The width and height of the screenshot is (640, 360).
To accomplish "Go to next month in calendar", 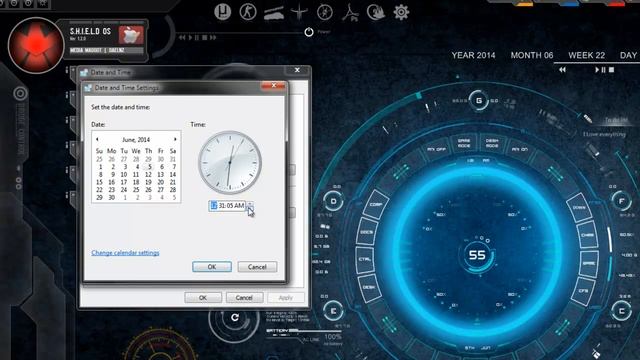I will pyautogui.click(x=175, y=140).
